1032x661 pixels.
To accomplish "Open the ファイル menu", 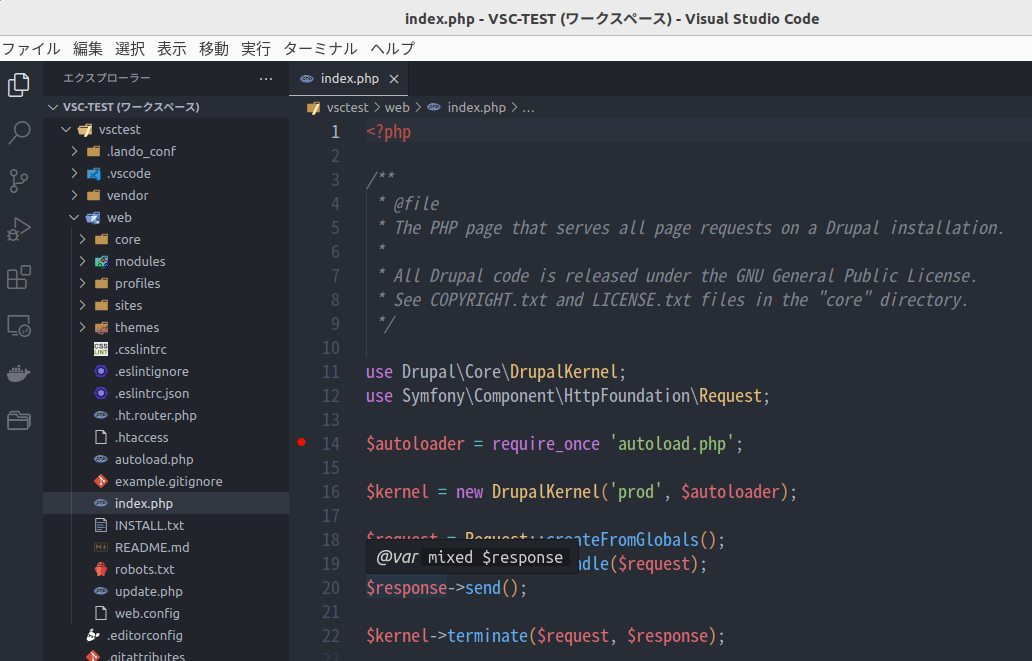I will click(x=31, y=49).
